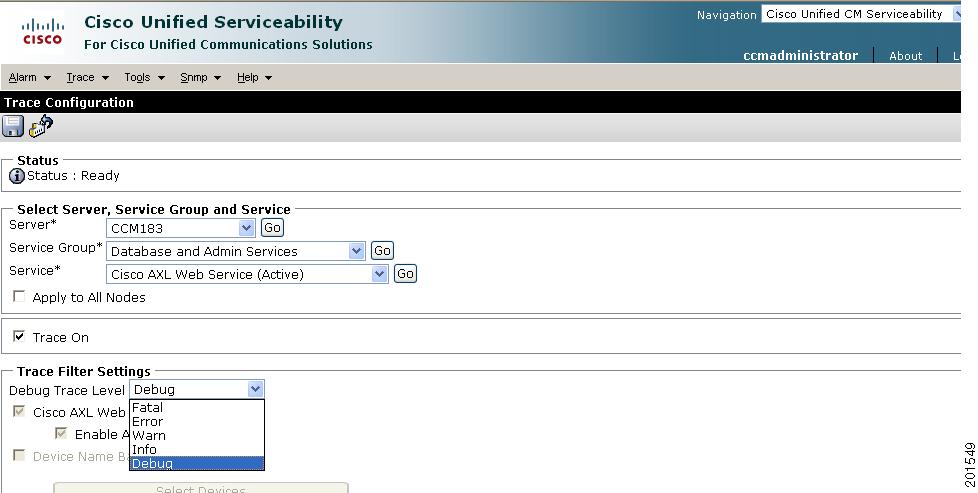
Task: Toggle the Device Name Based checkbox
Action: pyautogui.click(x=19, y=456)
